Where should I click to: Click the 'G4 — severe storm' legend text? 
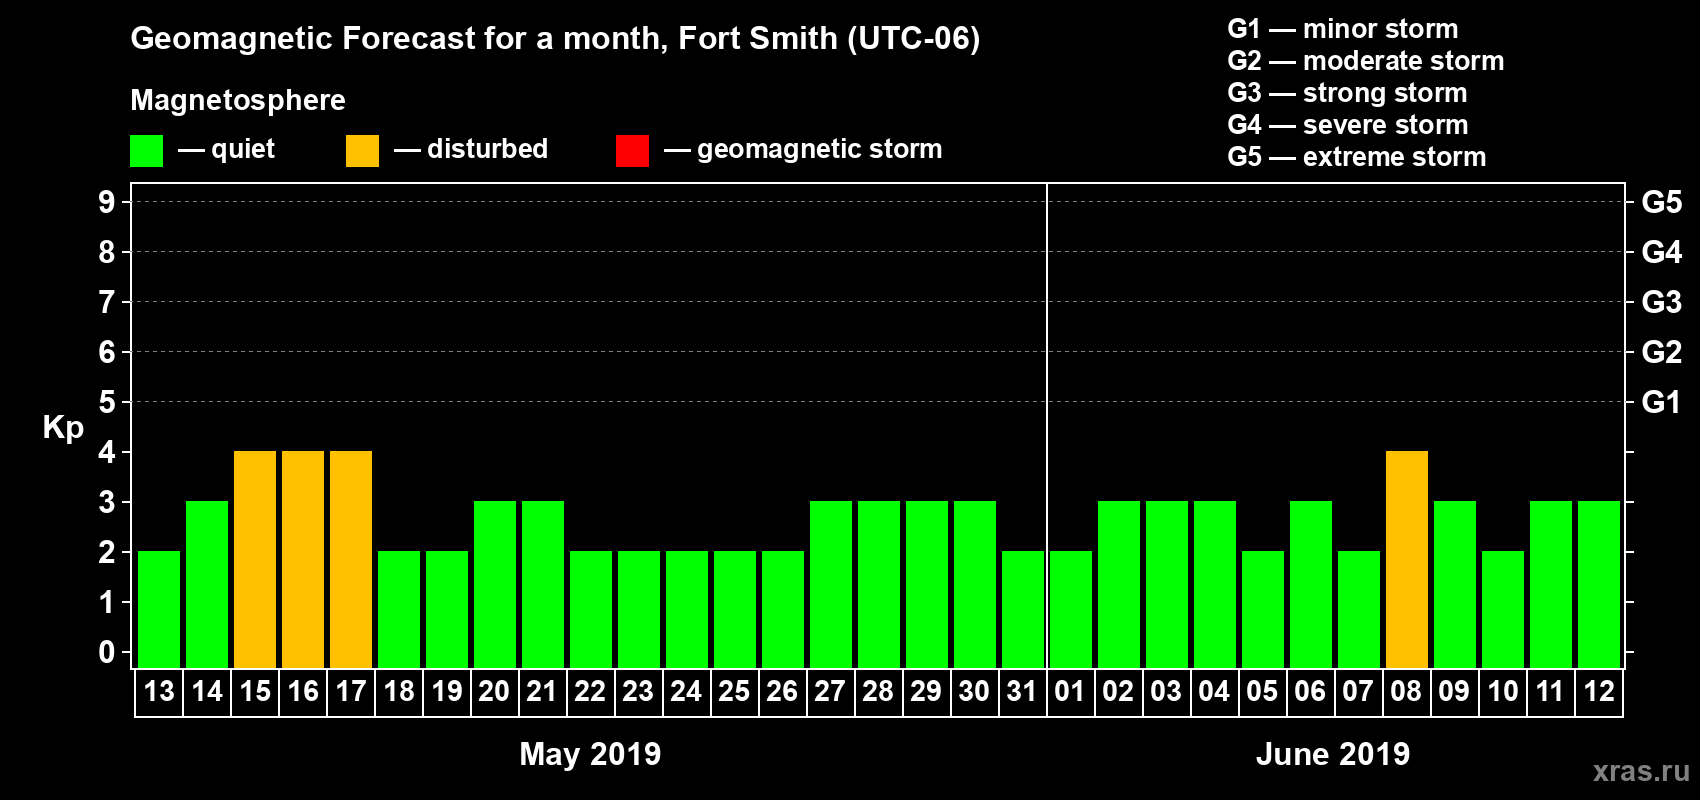click(1348, 125)
